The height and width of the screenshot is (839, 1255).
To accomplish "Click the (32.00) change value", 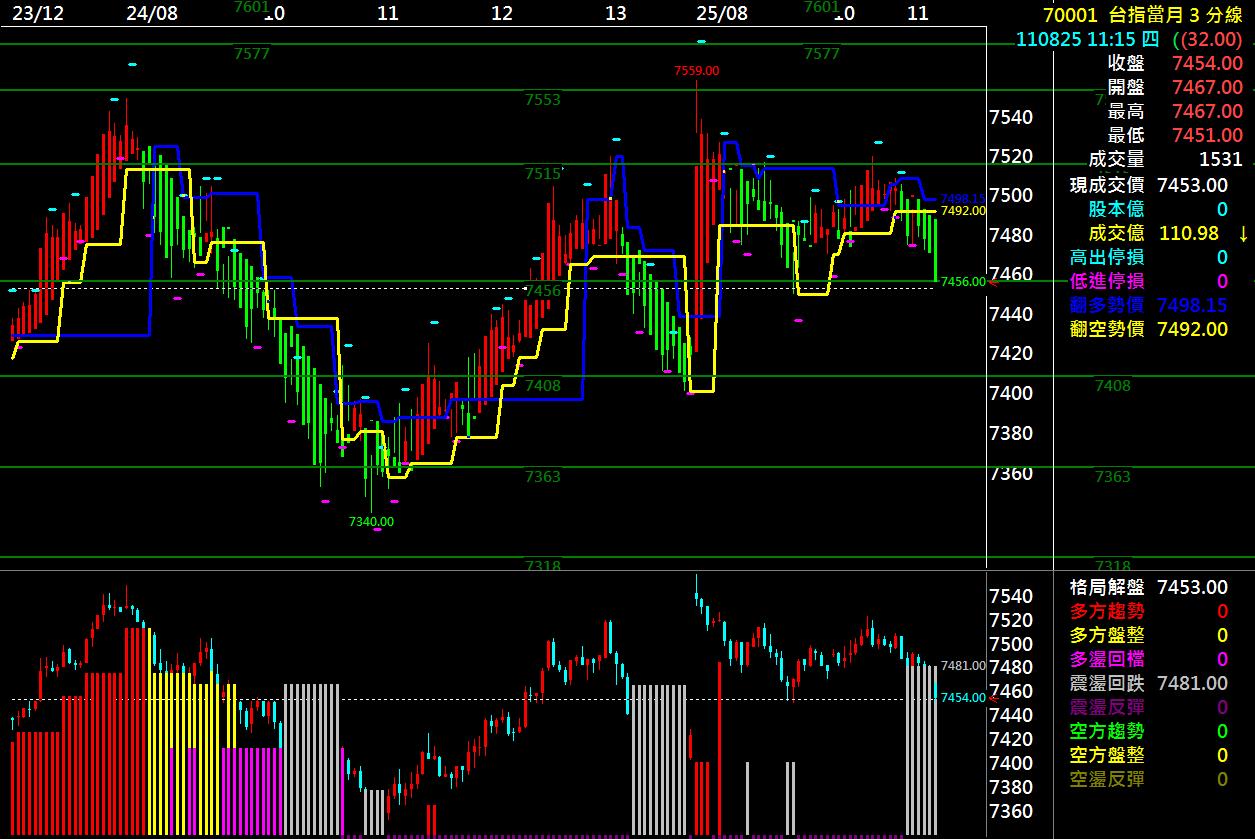I will [1209, 39].
